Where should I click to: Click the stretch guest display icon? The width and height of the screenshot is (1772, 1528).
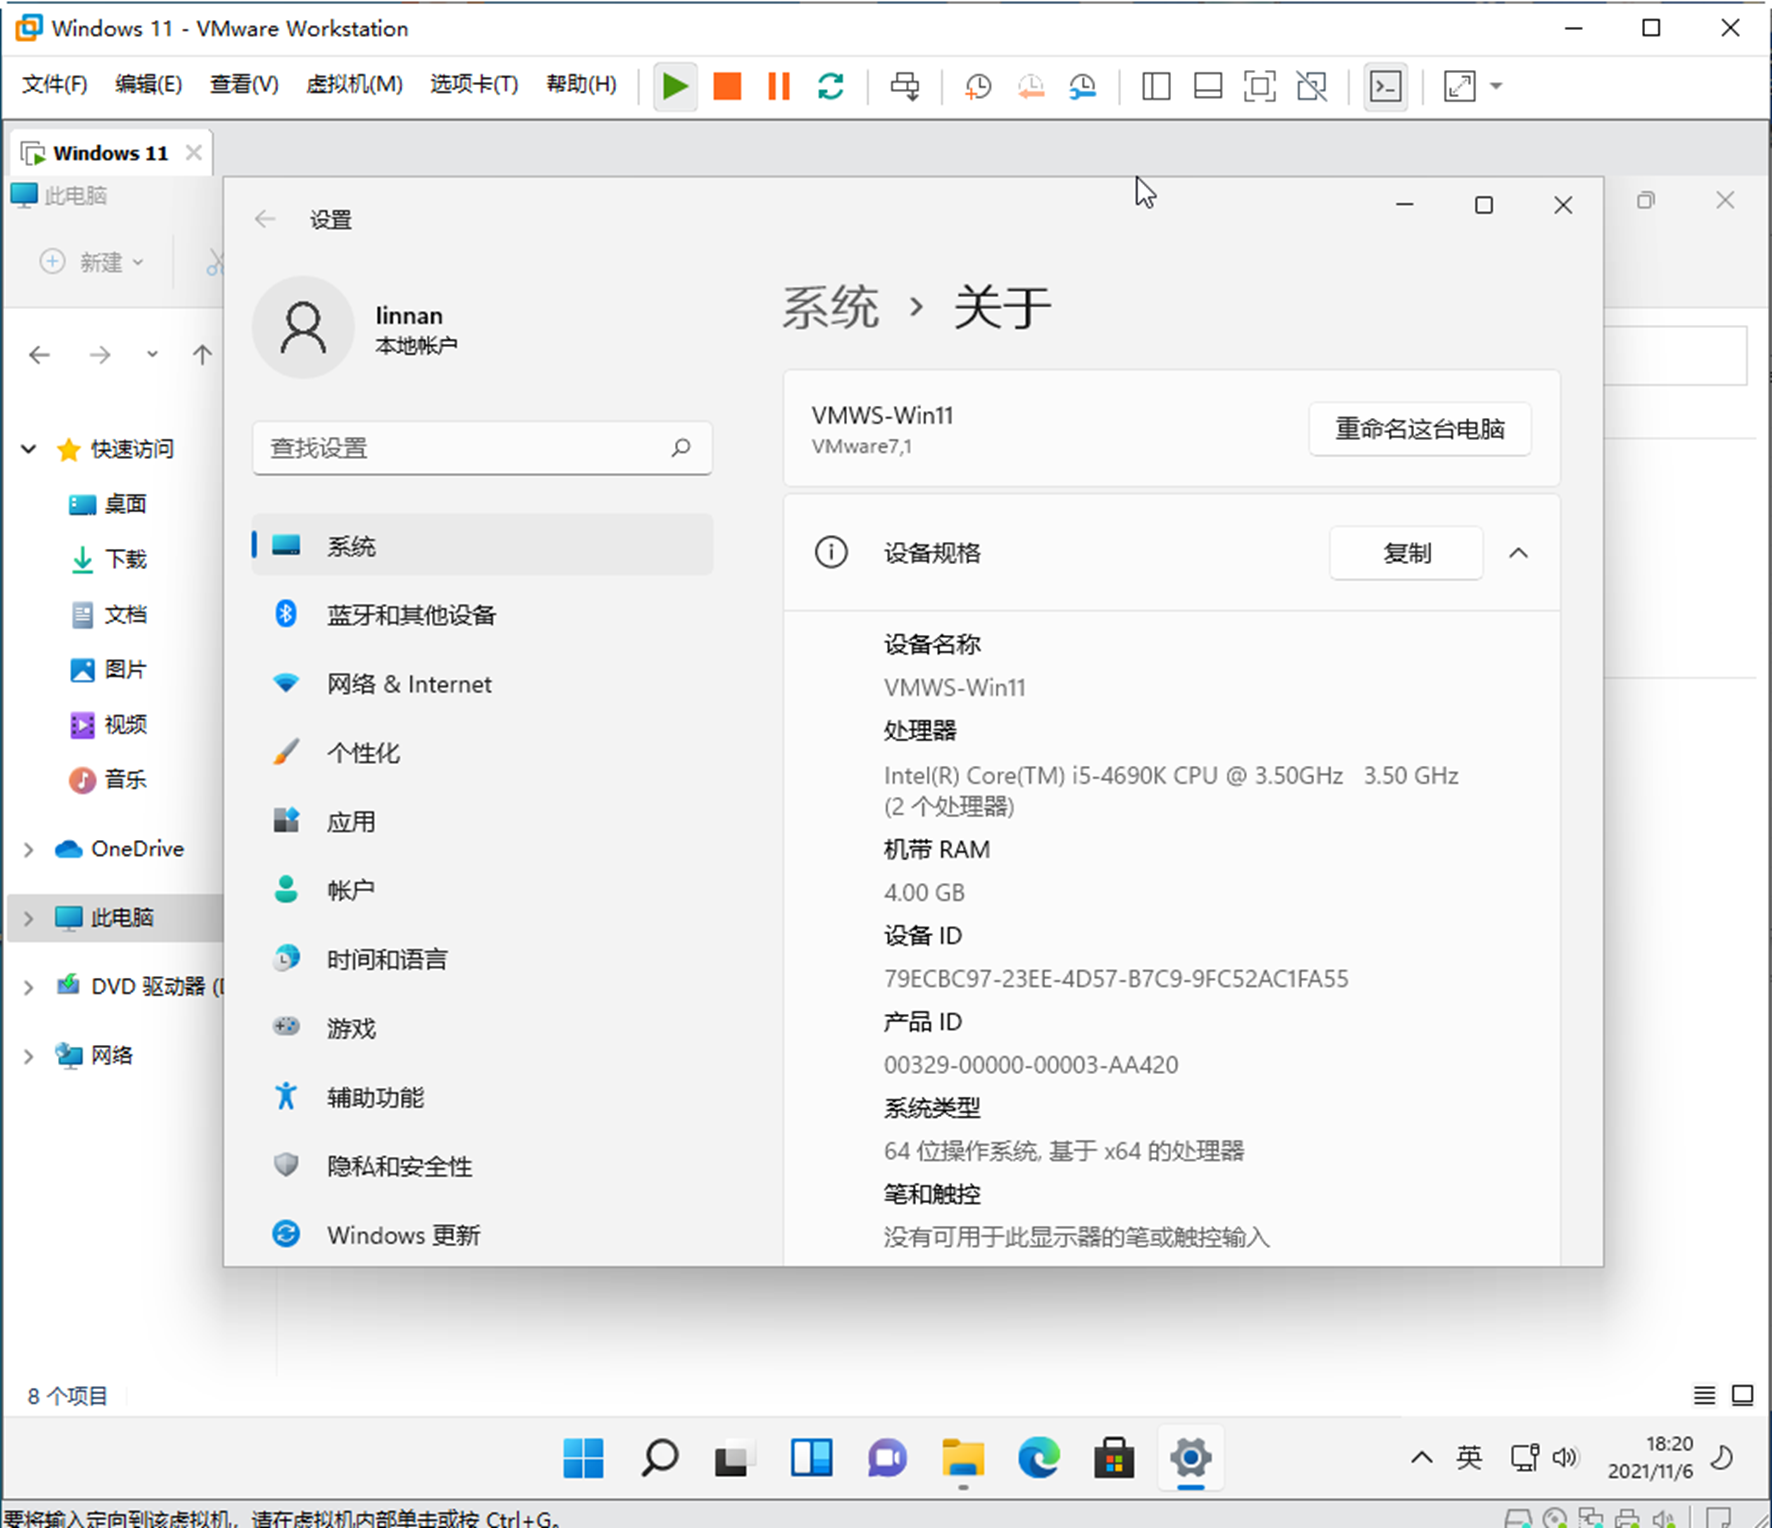1460,86
